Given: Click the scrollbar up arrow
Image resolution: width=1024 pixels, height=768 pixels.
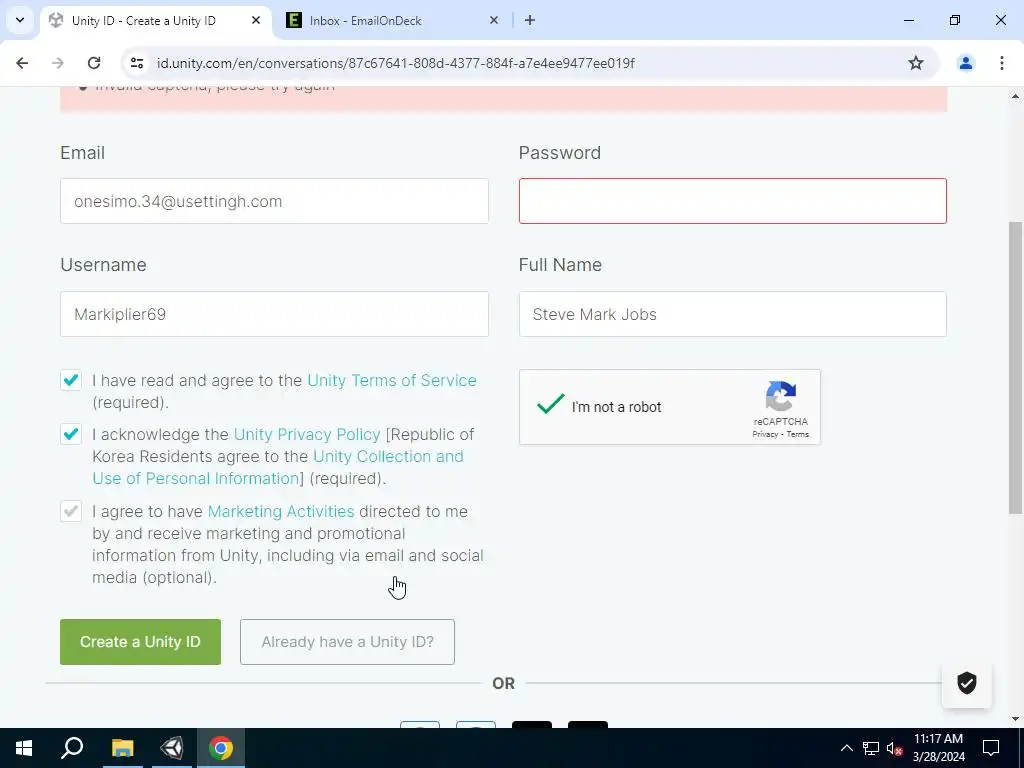Looking at the screenshot, I should tap(1016, 96).
